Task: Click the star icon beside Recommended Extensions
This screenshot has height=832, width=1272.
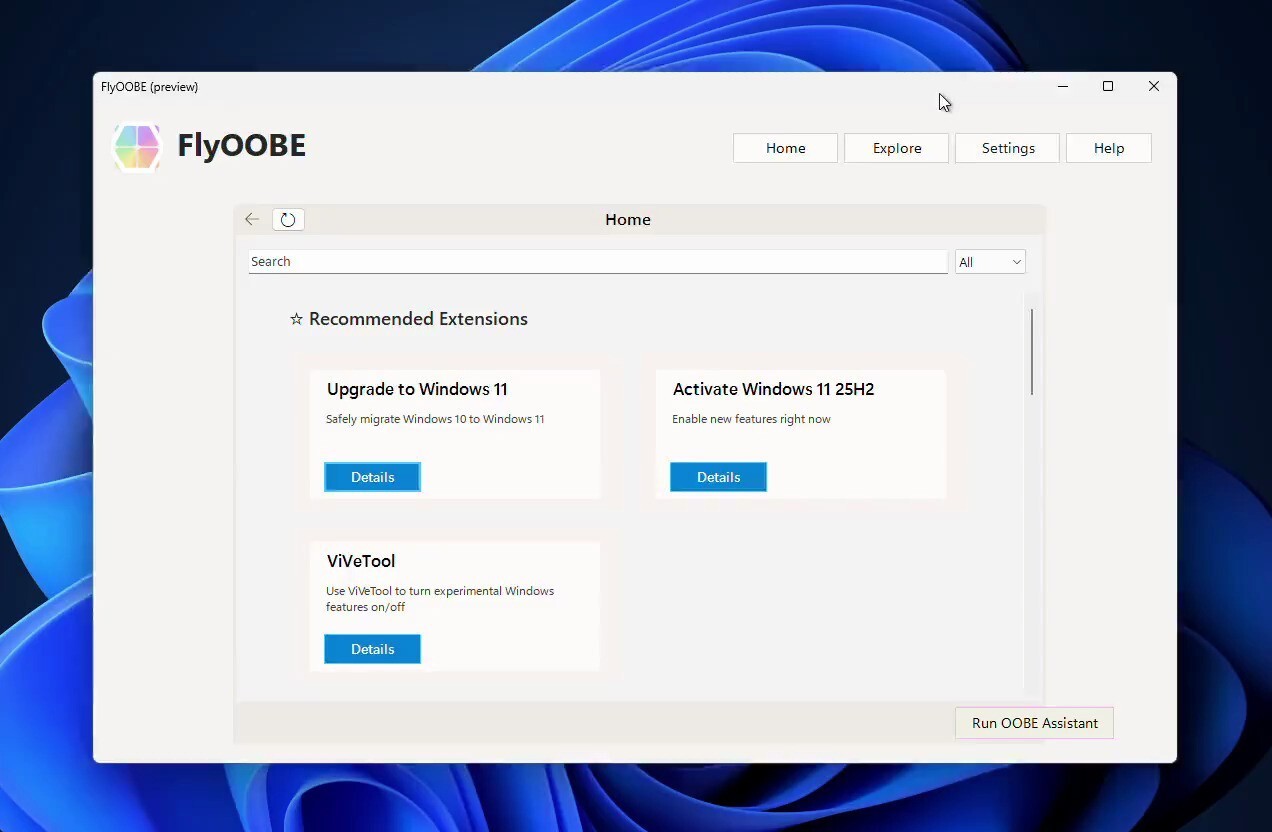Action: (296, 319)
